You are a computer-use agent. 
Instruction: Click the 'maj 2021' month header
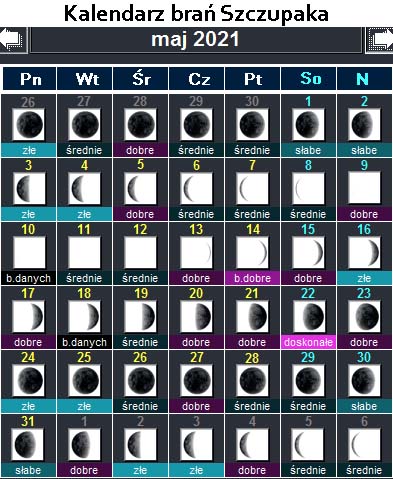click(196, 40)
